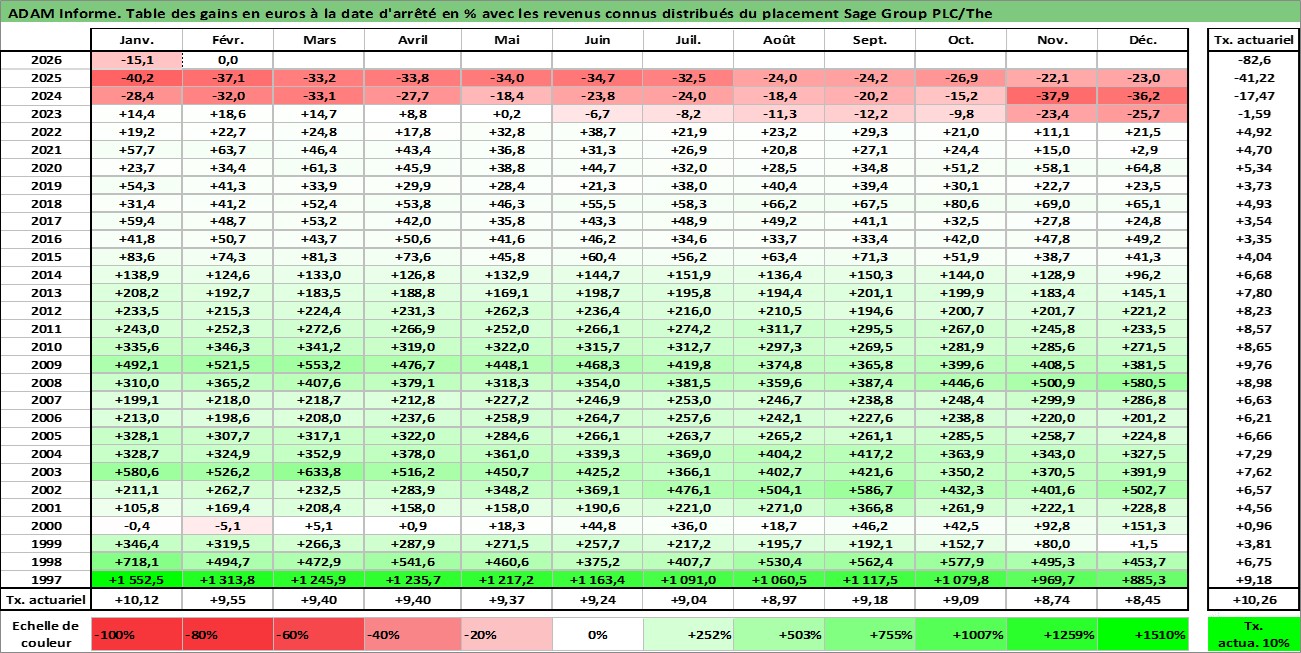This screenshot has height=653, width=1301.
Task: Click the +151,9 cell for Juil. 2014
Action: [x=687, y=275]
